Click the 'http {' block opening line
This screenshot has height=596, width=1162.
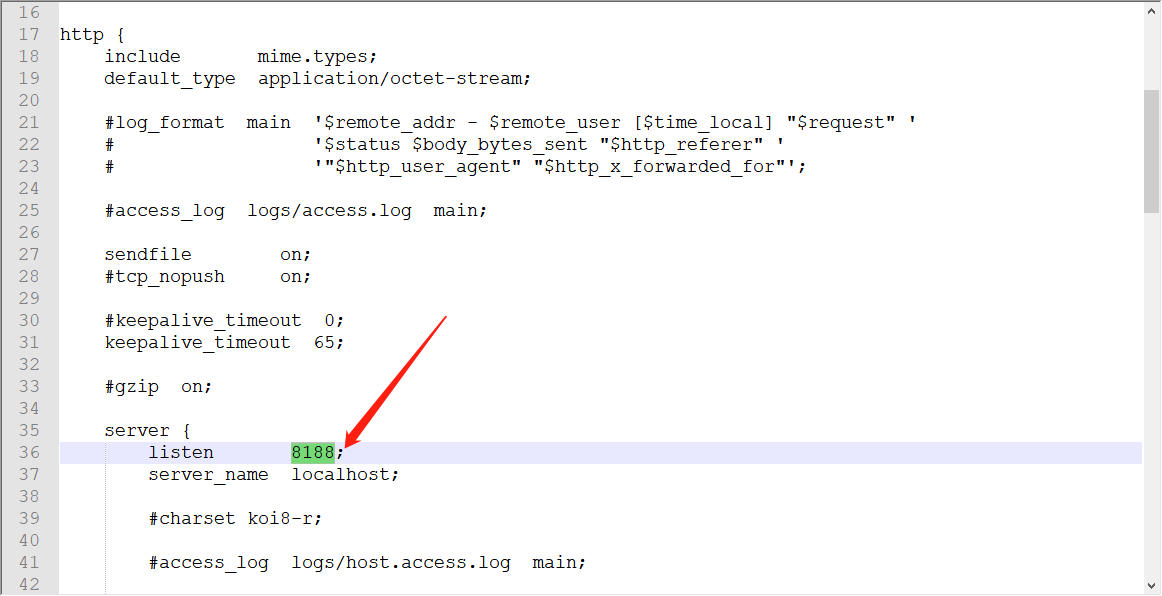point(92,35)
